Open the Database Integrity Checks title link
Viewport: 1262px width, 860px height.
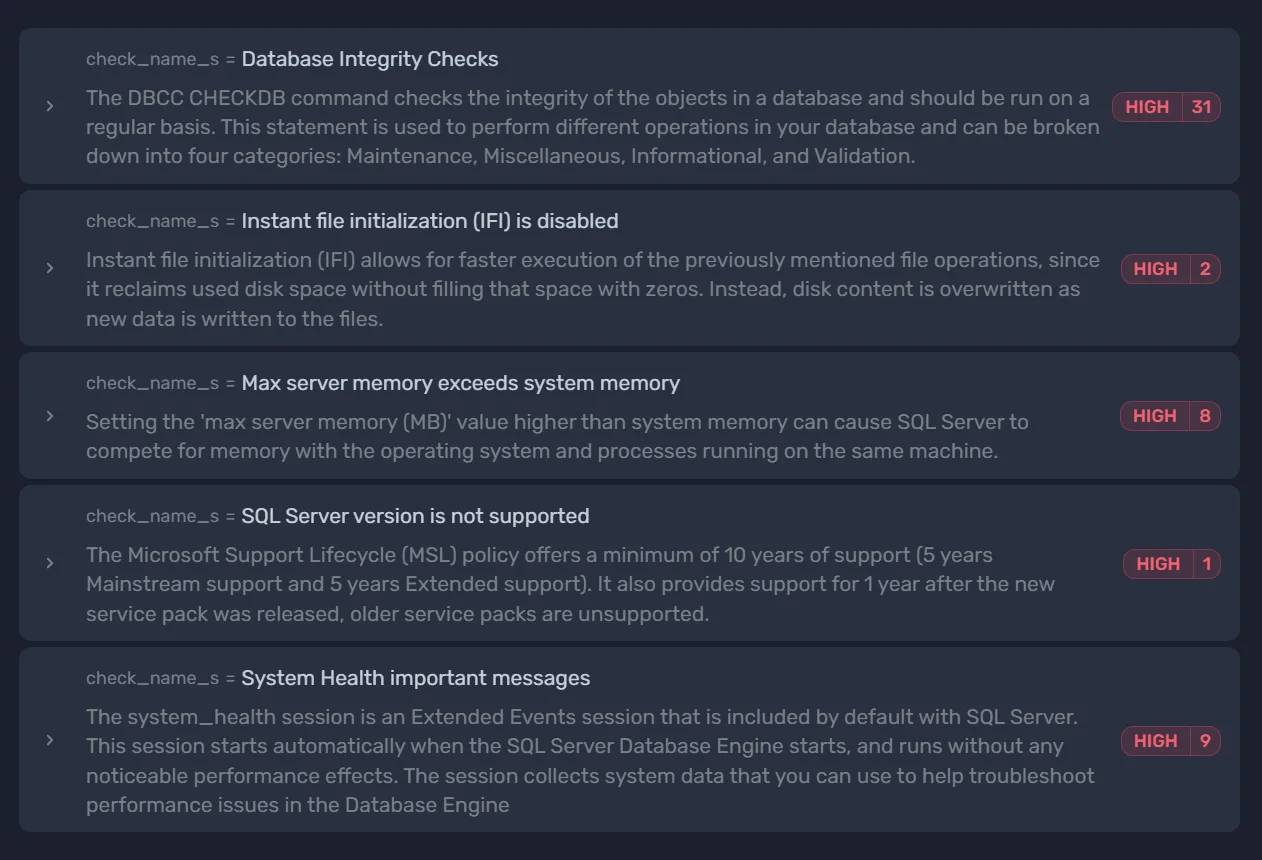tap(370, 59)
